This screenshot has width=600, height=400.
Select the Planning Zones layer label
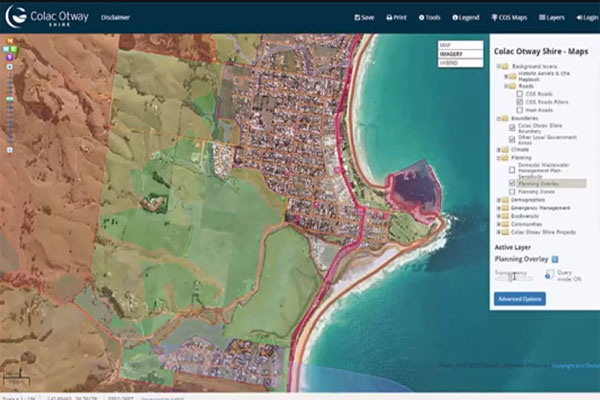click(536, 191)
